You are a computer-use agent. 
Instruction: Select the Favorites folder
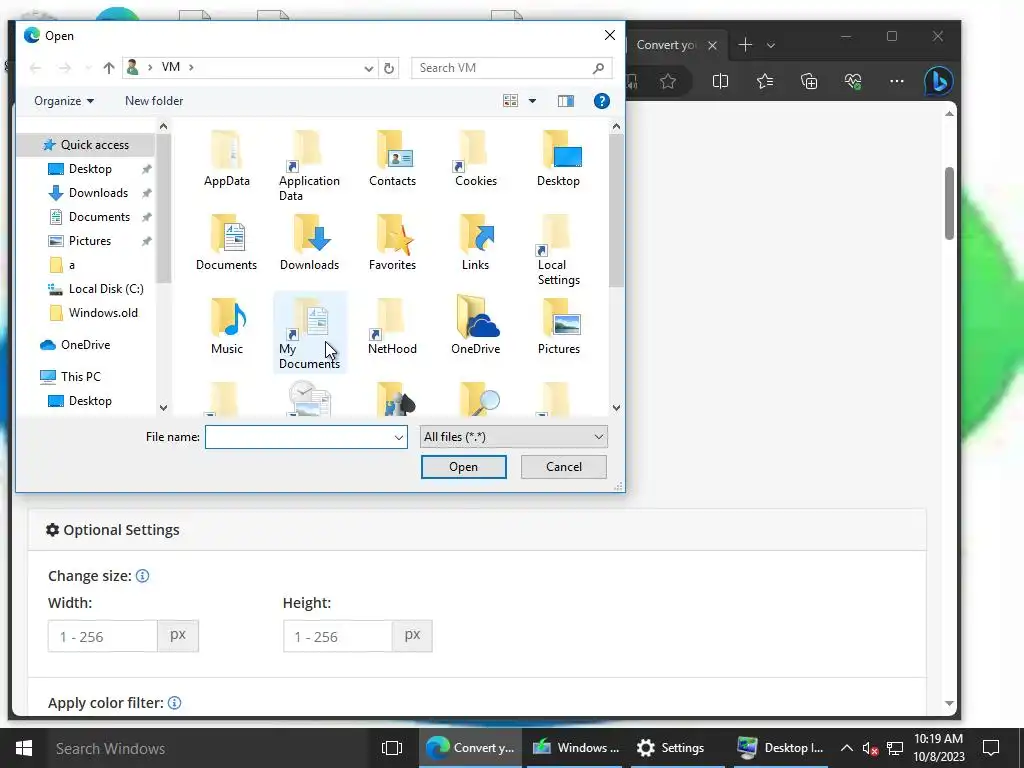pos(392,243)
